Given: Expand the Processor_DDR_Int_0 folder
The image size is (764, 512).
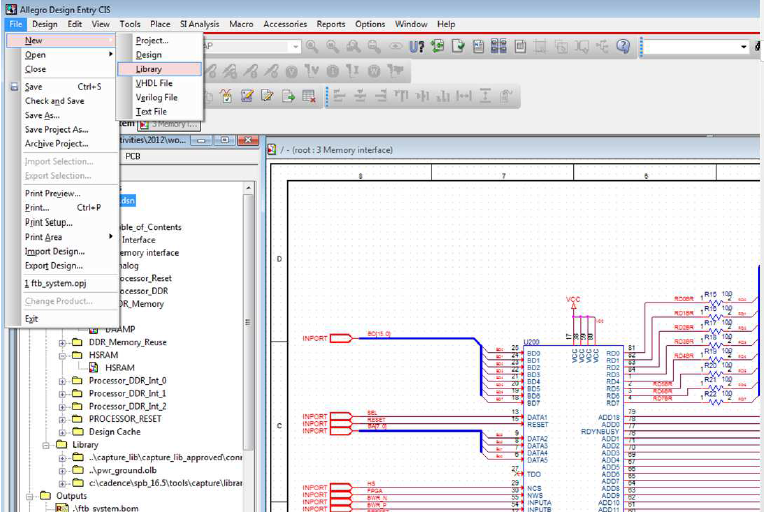Looking at the screenshot, I should [x=62, y=381].
